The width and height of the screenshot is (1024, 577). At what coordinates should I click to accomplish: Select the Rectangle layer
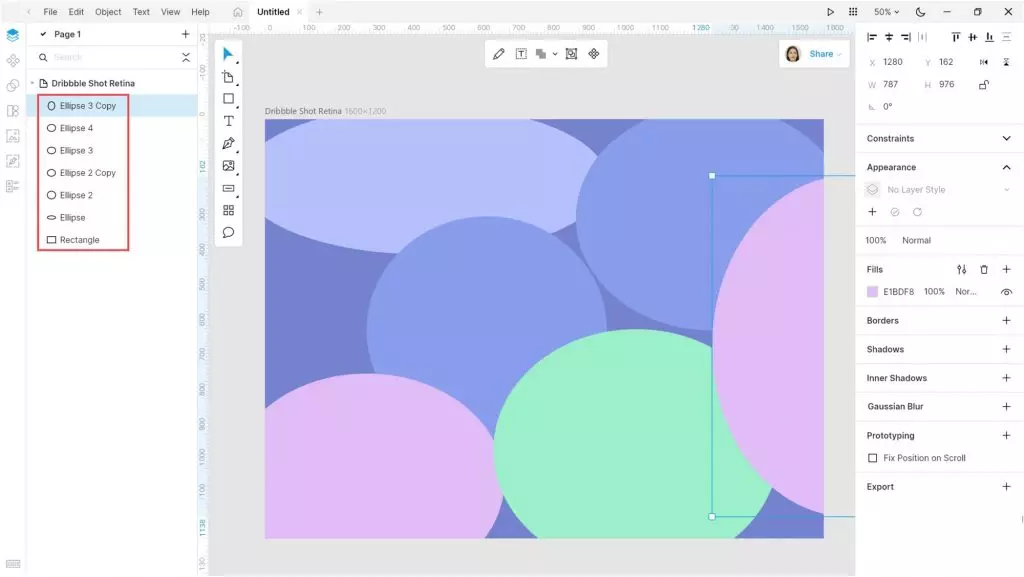pyautogui.click(x=112, y=240)
